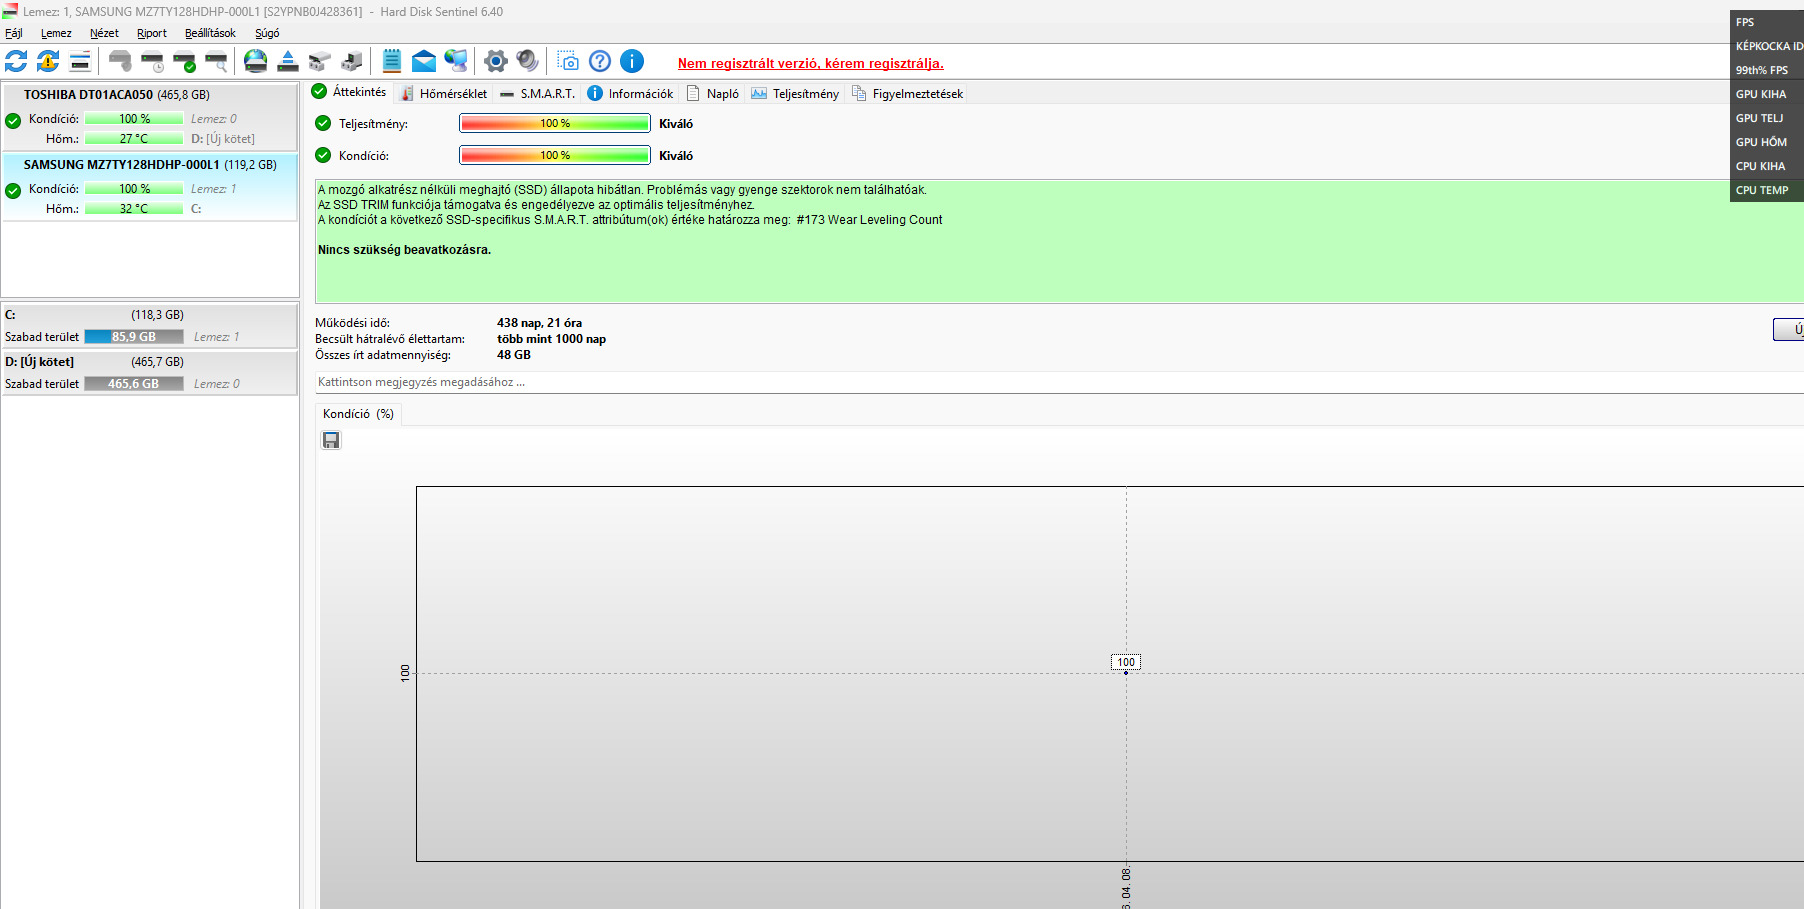Select the TOSHIBA DT01ACA050 disk entry
This screenshot has height=909, width=1804.
tap(150, 116)
